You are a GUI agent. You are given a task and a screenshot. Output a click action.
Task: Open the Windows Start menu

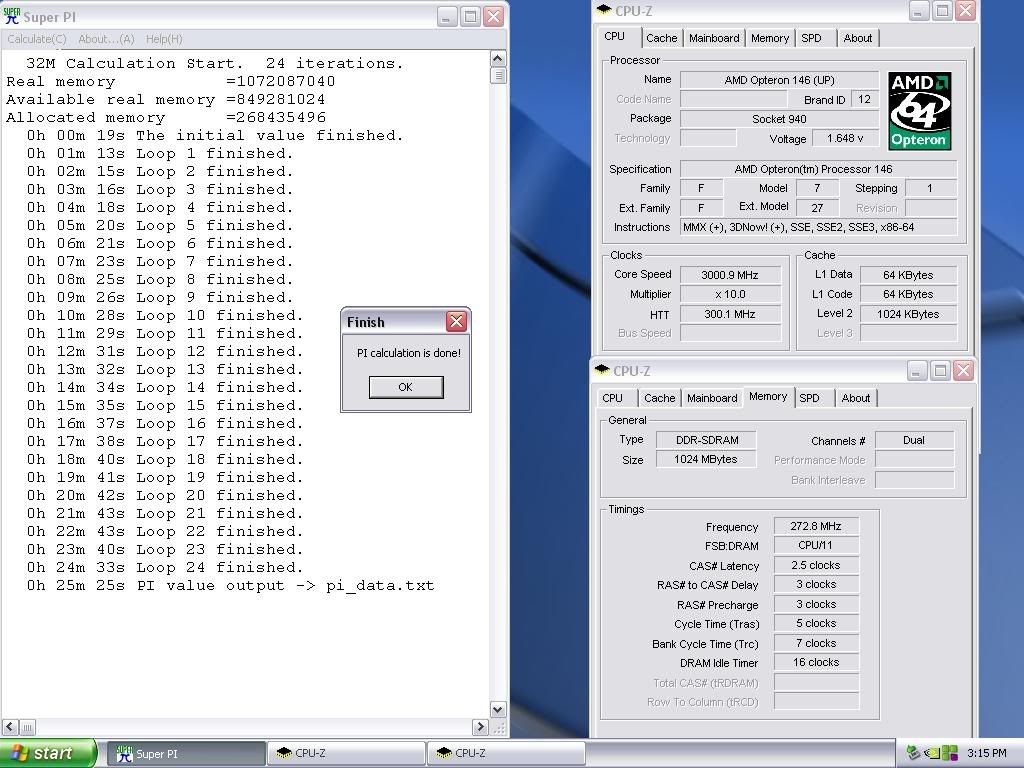coord(48,753)
